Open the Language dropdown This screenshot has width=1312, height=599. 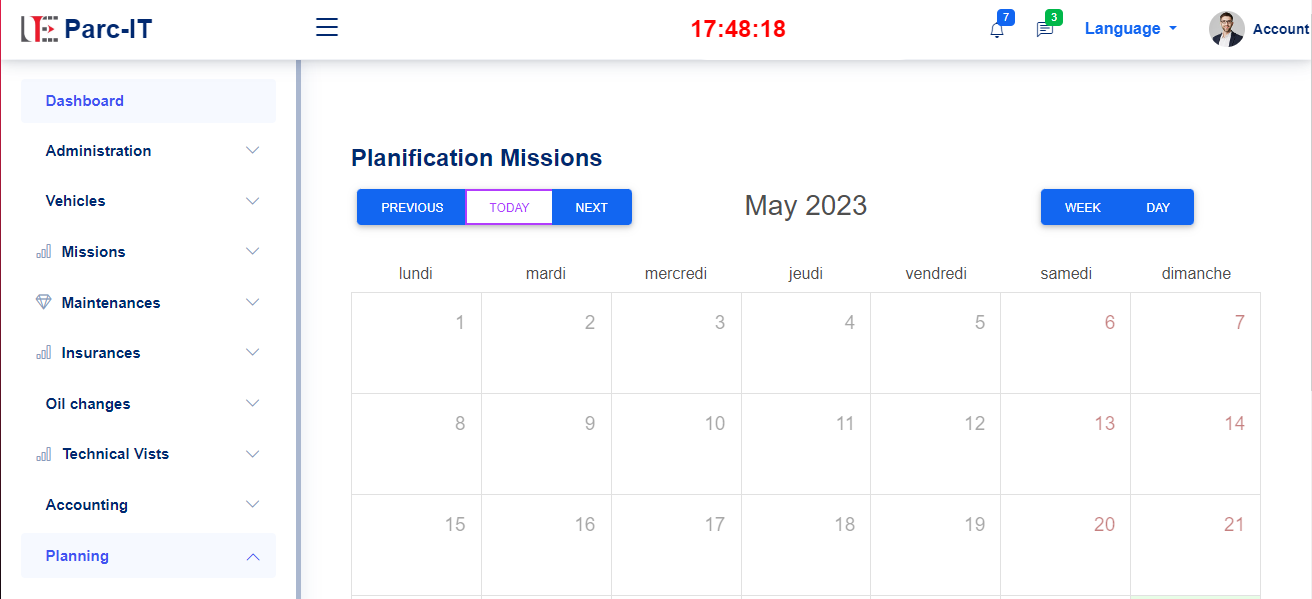[x=1130, y=29]
